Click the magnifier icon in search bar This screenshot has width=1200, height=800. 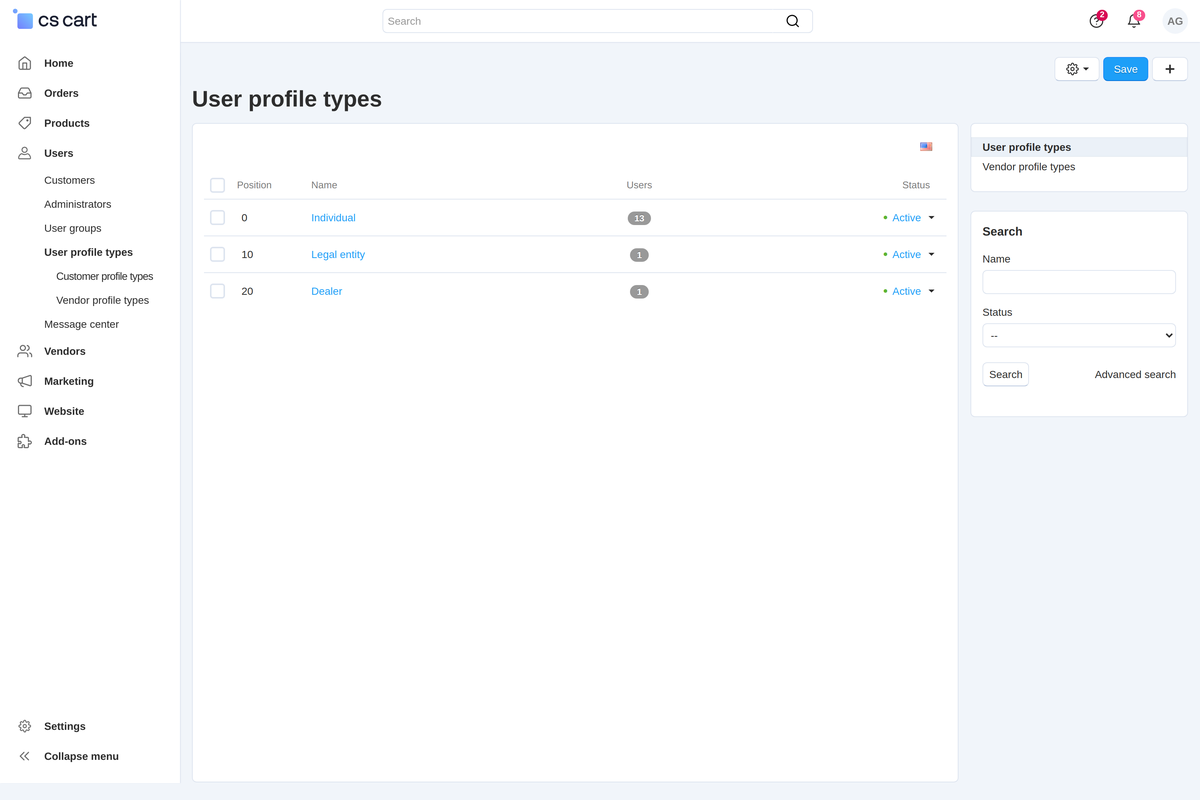[793, 21]
